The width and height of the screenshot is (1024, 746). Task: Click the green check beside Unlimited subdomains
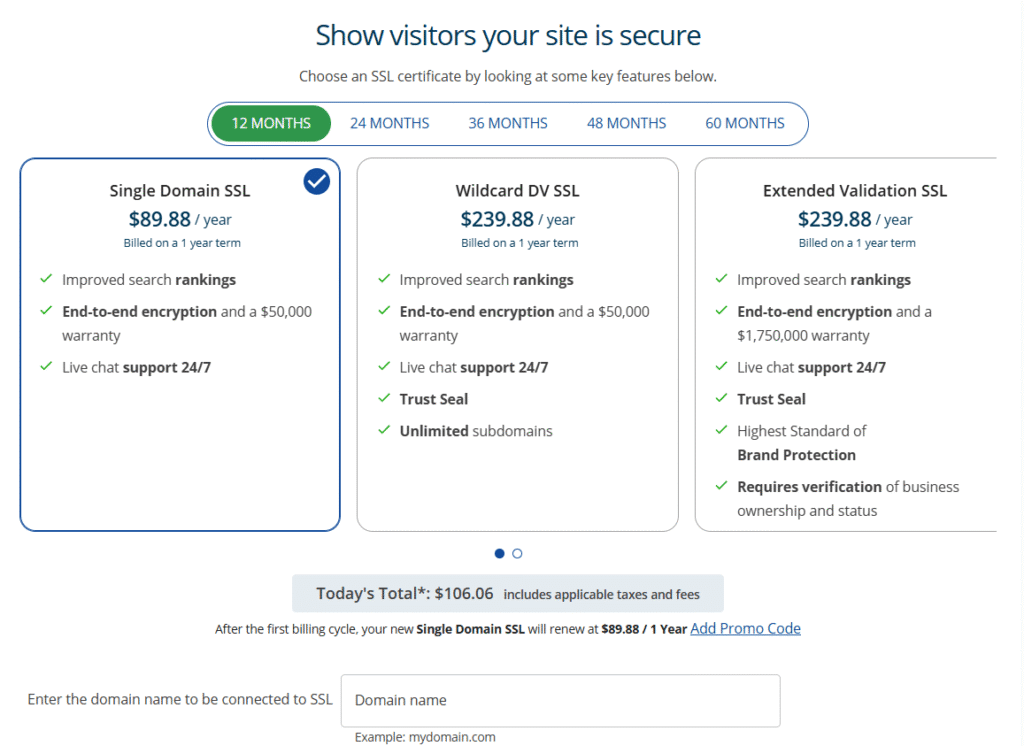[x=384, y=430]
